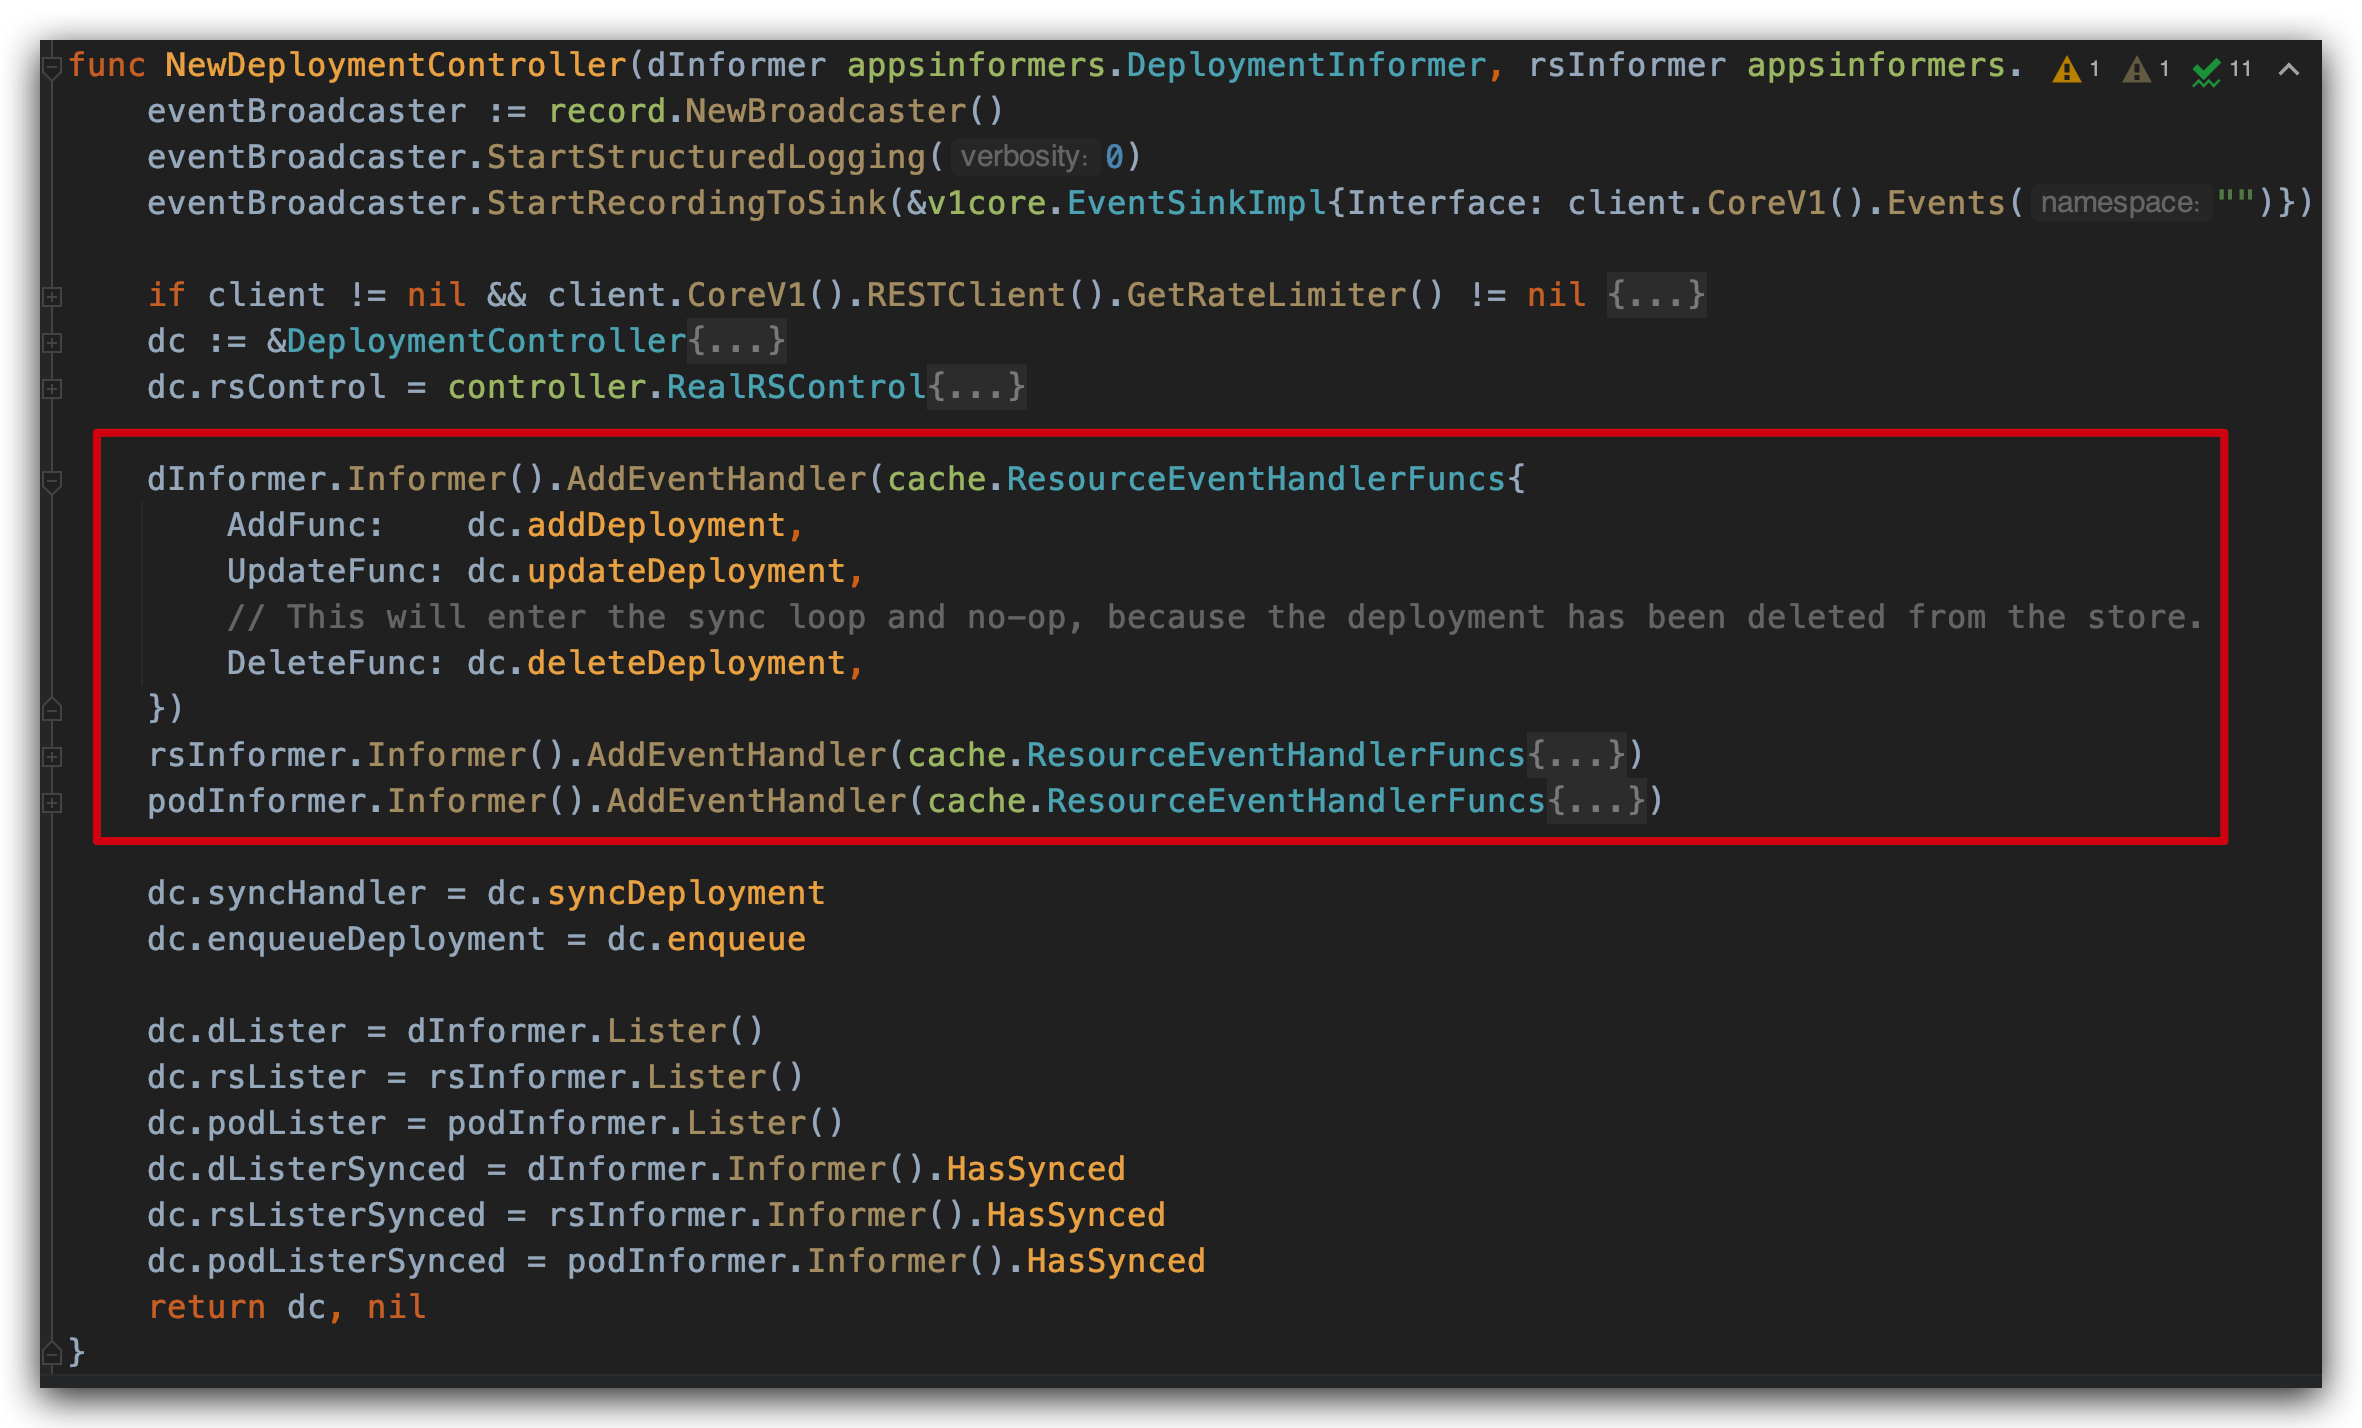Click the inspection widget's up chevron
Viewport: 2362px width, 1428px height.
[2288, 69]
